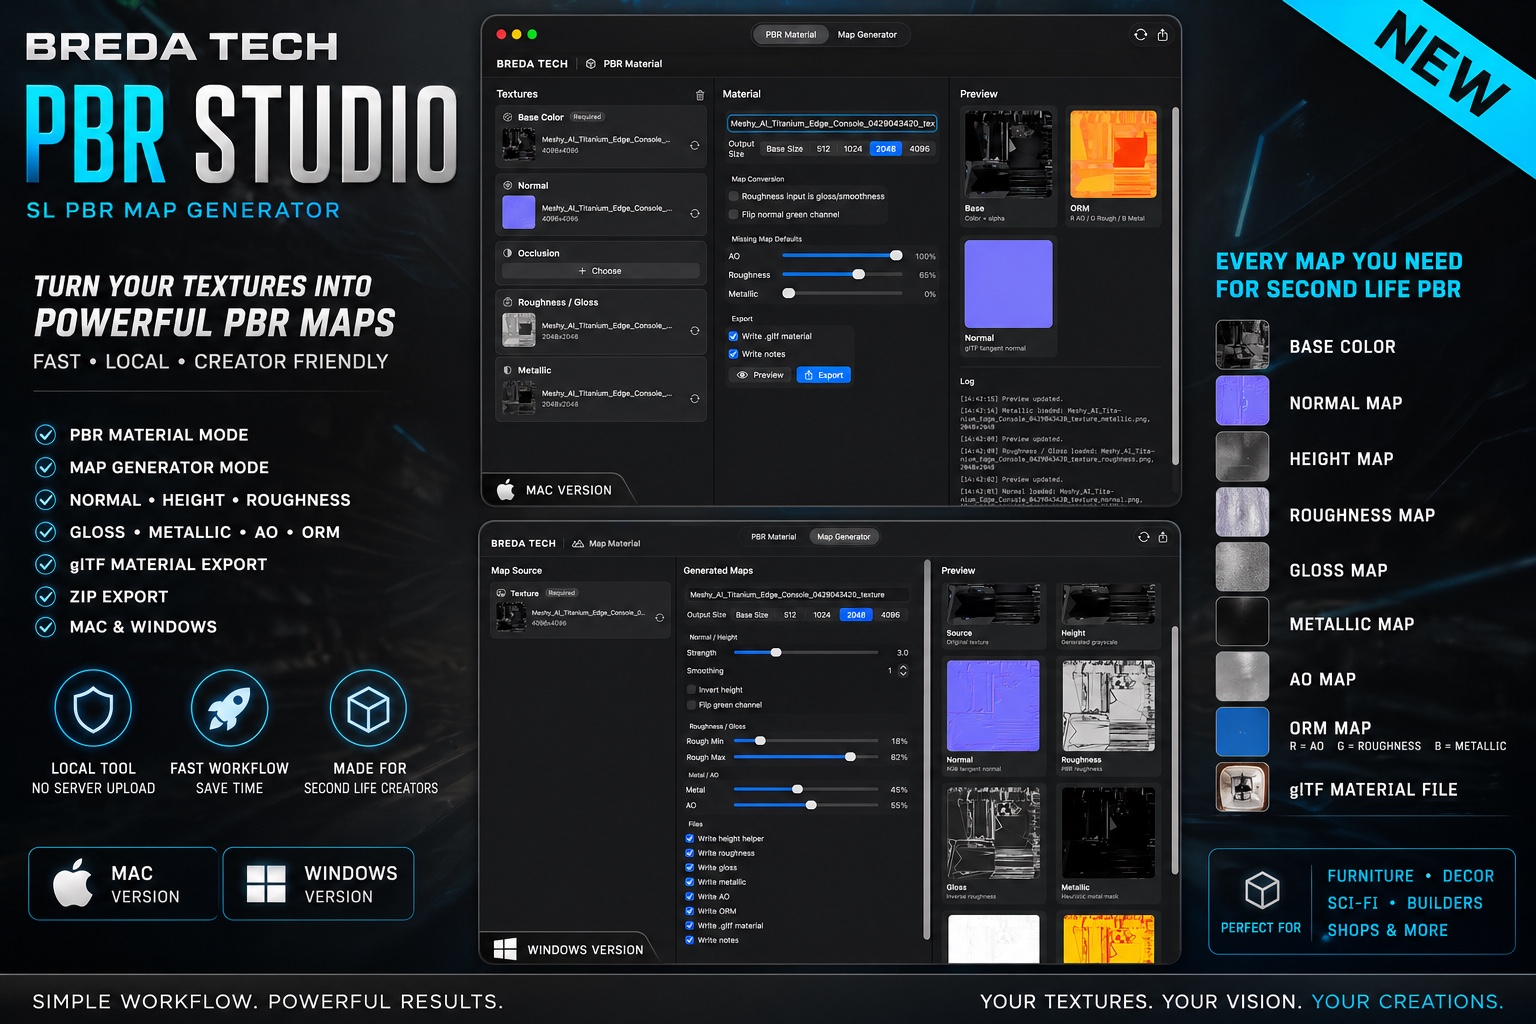Image resolution: width=1536 pixels, height=1024 pixels.
Task: Enable Flip normal green channel
Action: coord(734,212)
